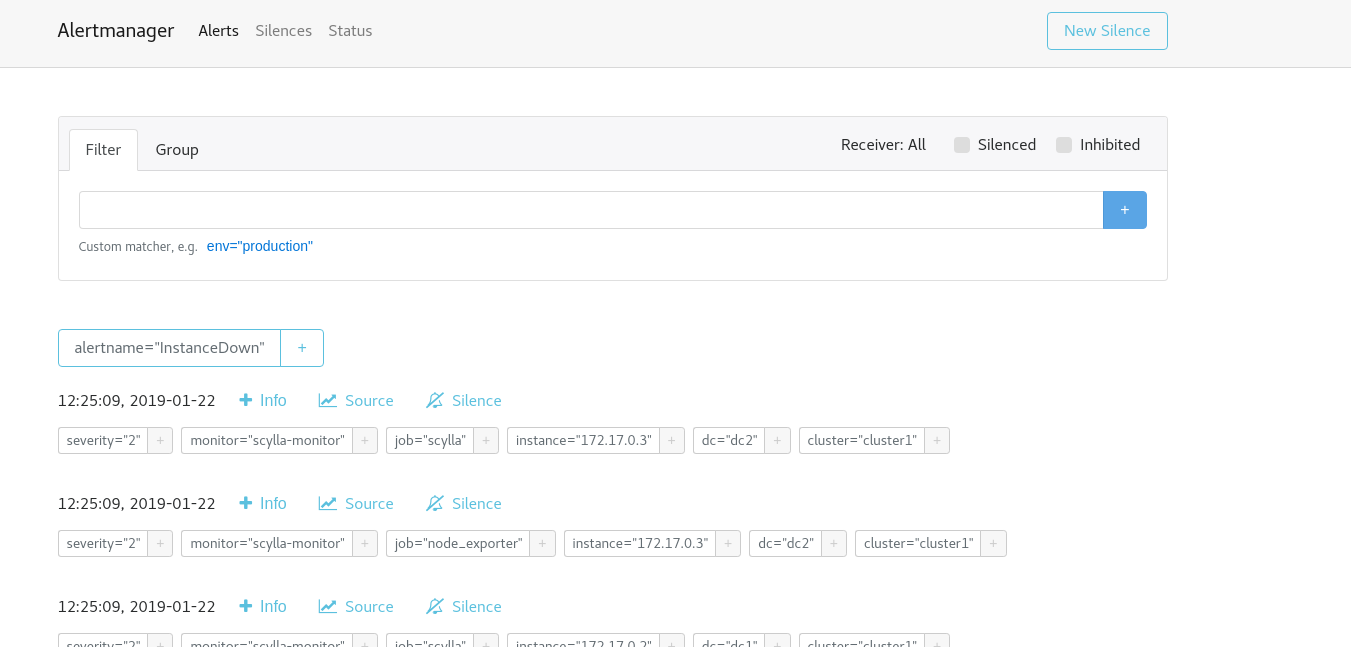Click the custom matcher input field

[589, 210]
